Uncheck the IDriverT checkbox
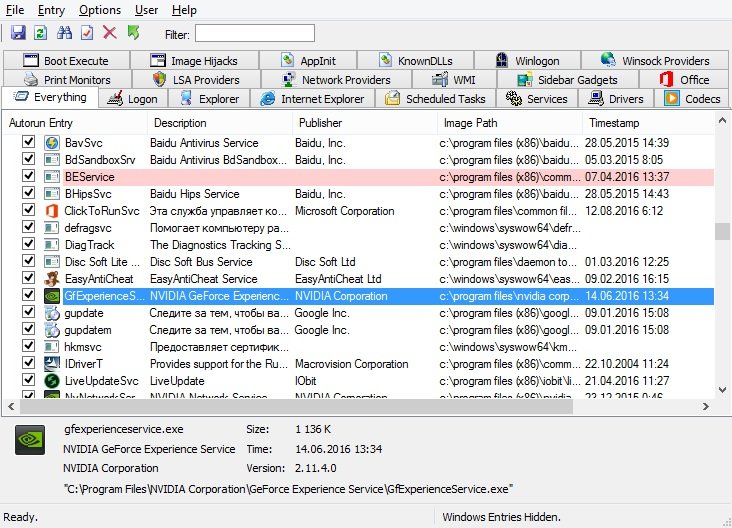 [x=28, y=363]
